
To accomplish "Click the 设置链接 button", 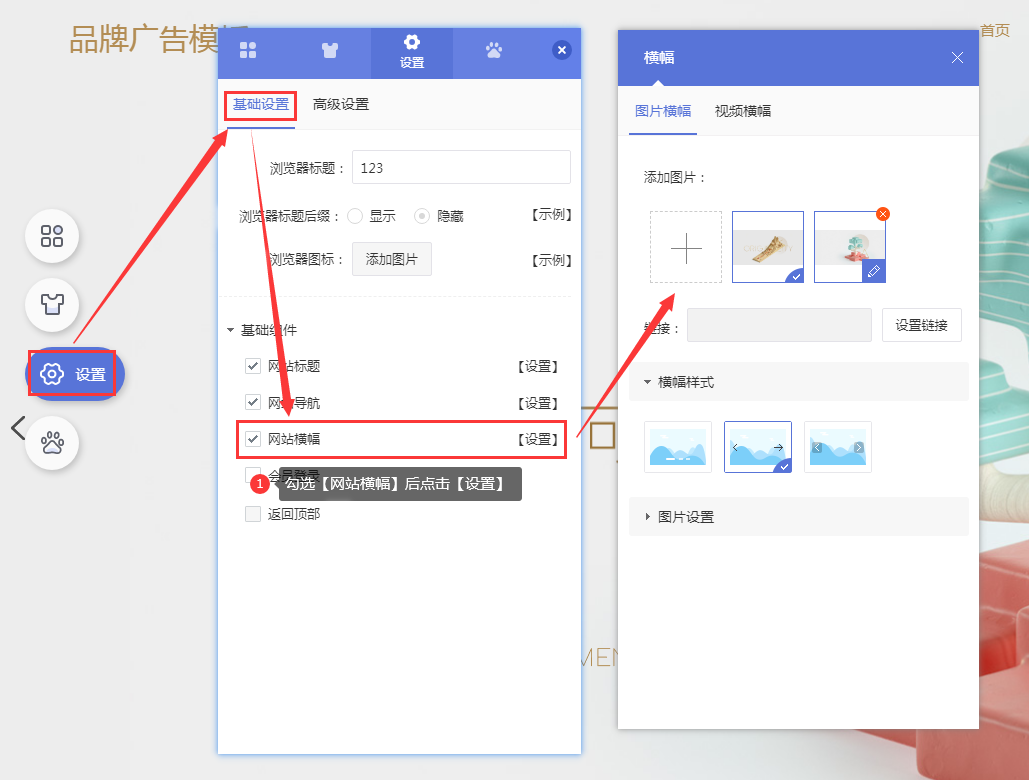I will [921, 325].
